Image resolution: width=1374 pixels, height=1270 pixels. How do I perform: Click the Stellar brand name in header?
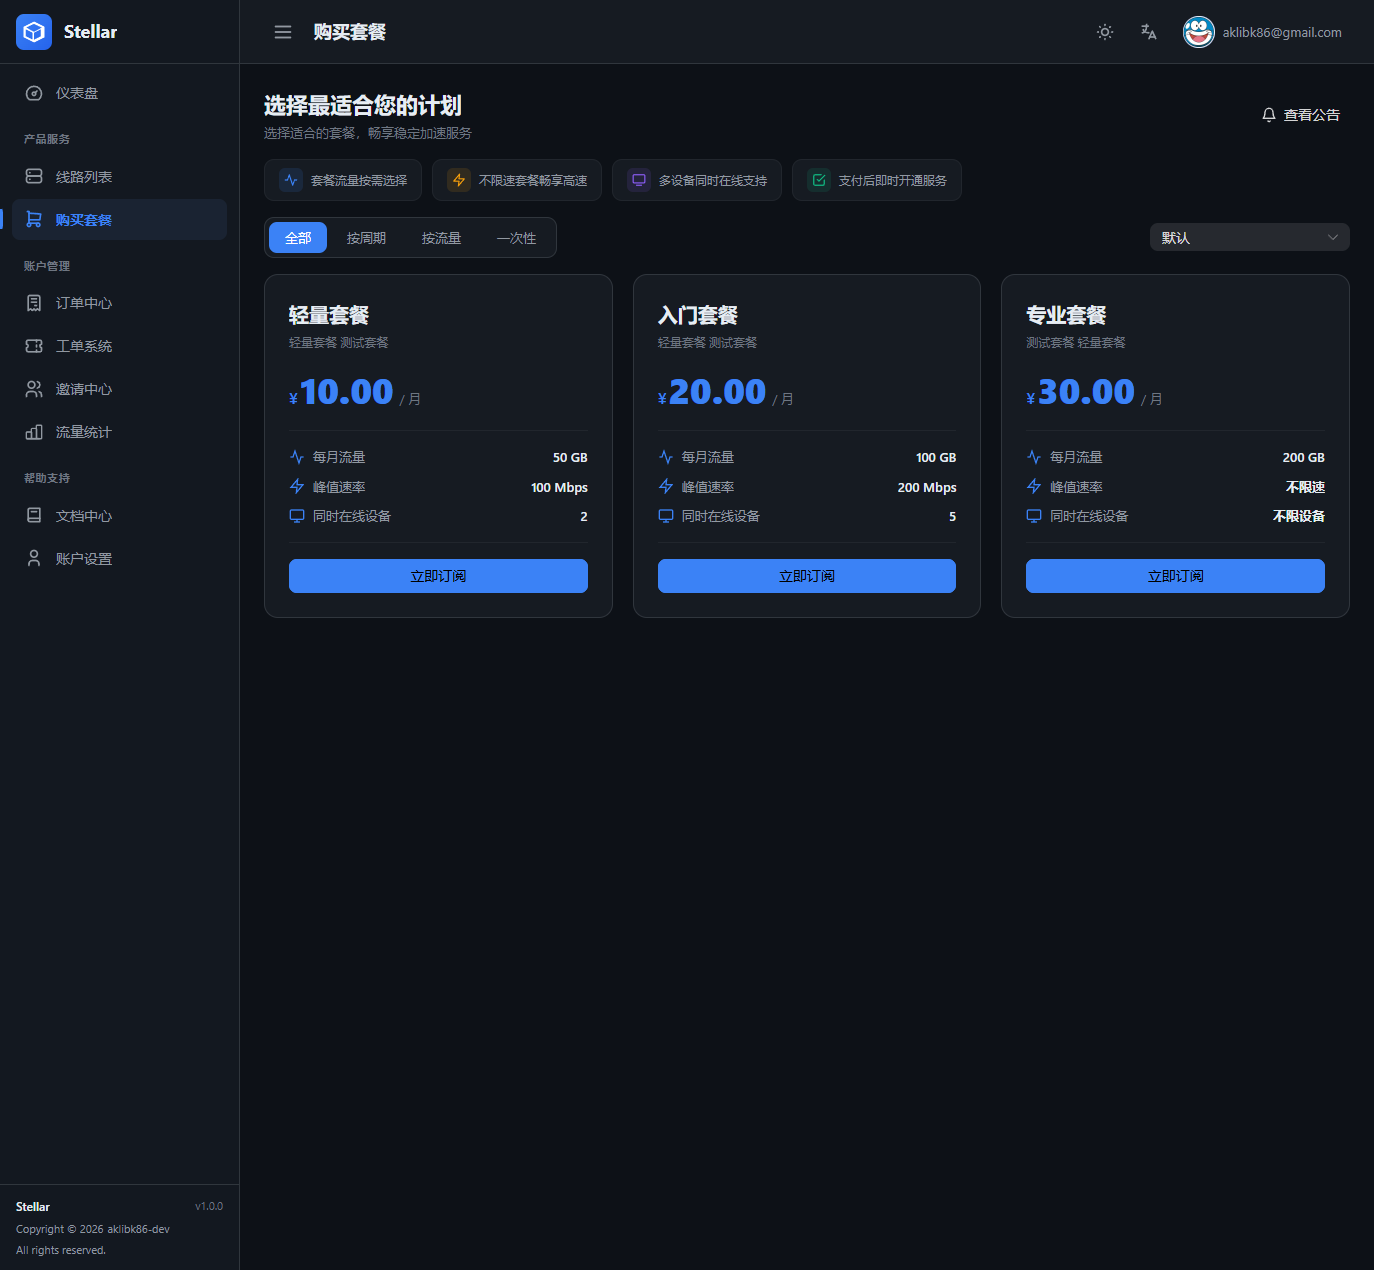tap(90, 32)
